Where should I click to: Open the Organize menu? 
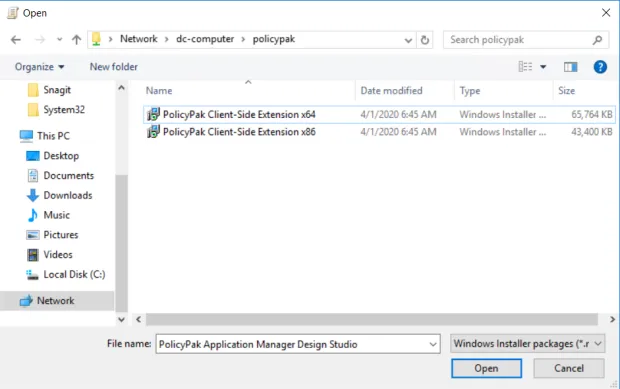pos(40,67)
